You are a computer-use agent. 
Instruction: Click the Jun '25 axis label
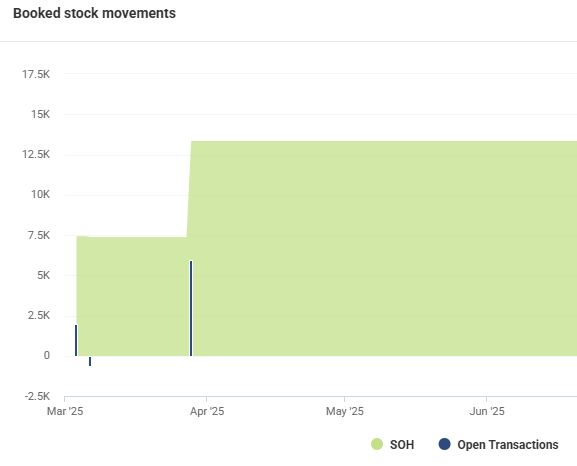click(x=486, y=411)
